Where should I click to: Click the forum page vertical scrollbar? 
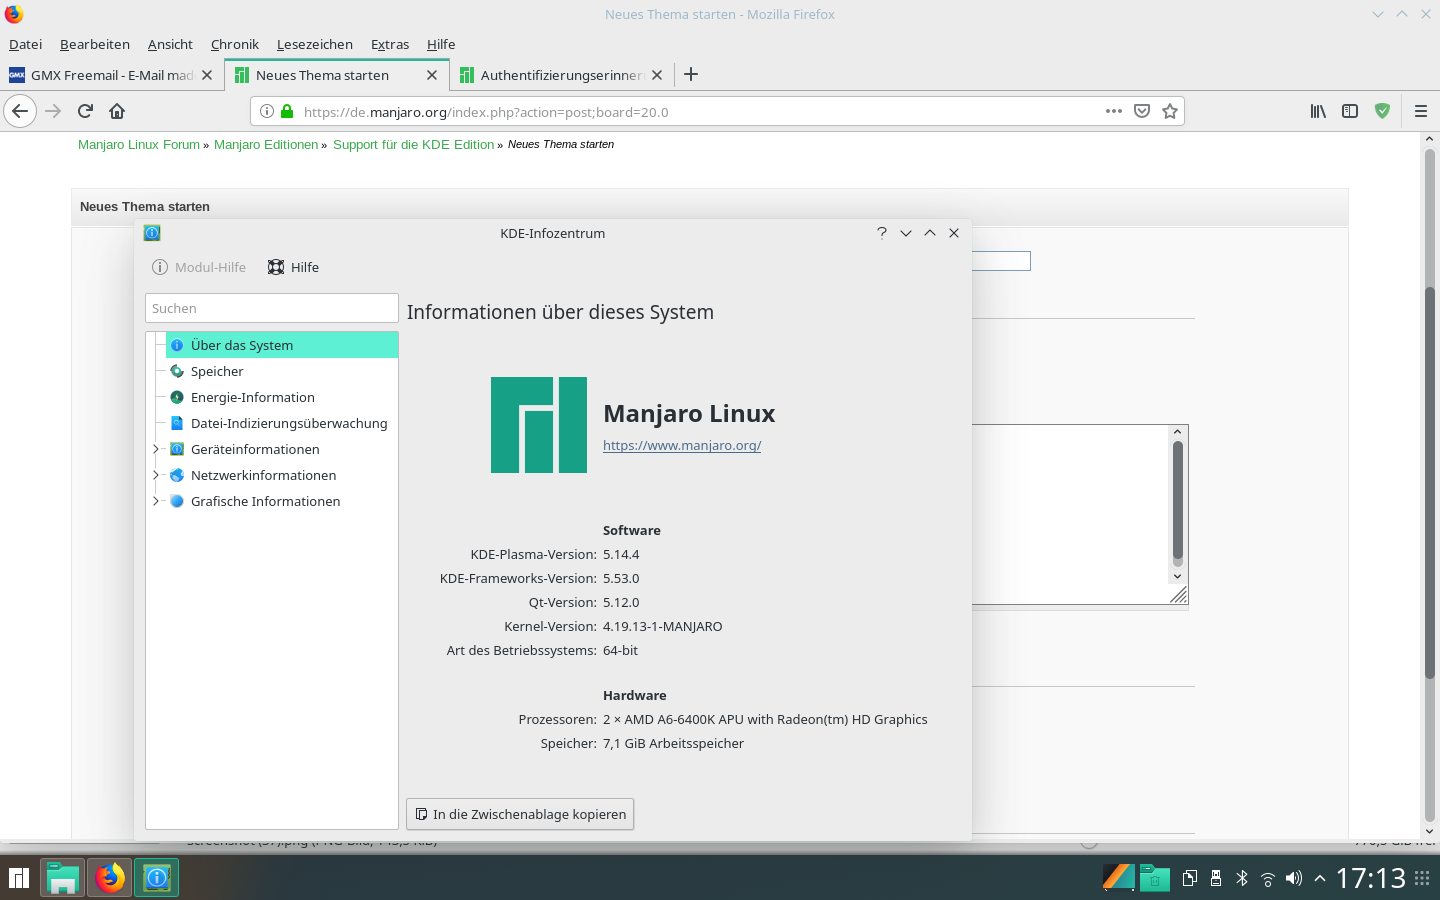click(1430, 484)
